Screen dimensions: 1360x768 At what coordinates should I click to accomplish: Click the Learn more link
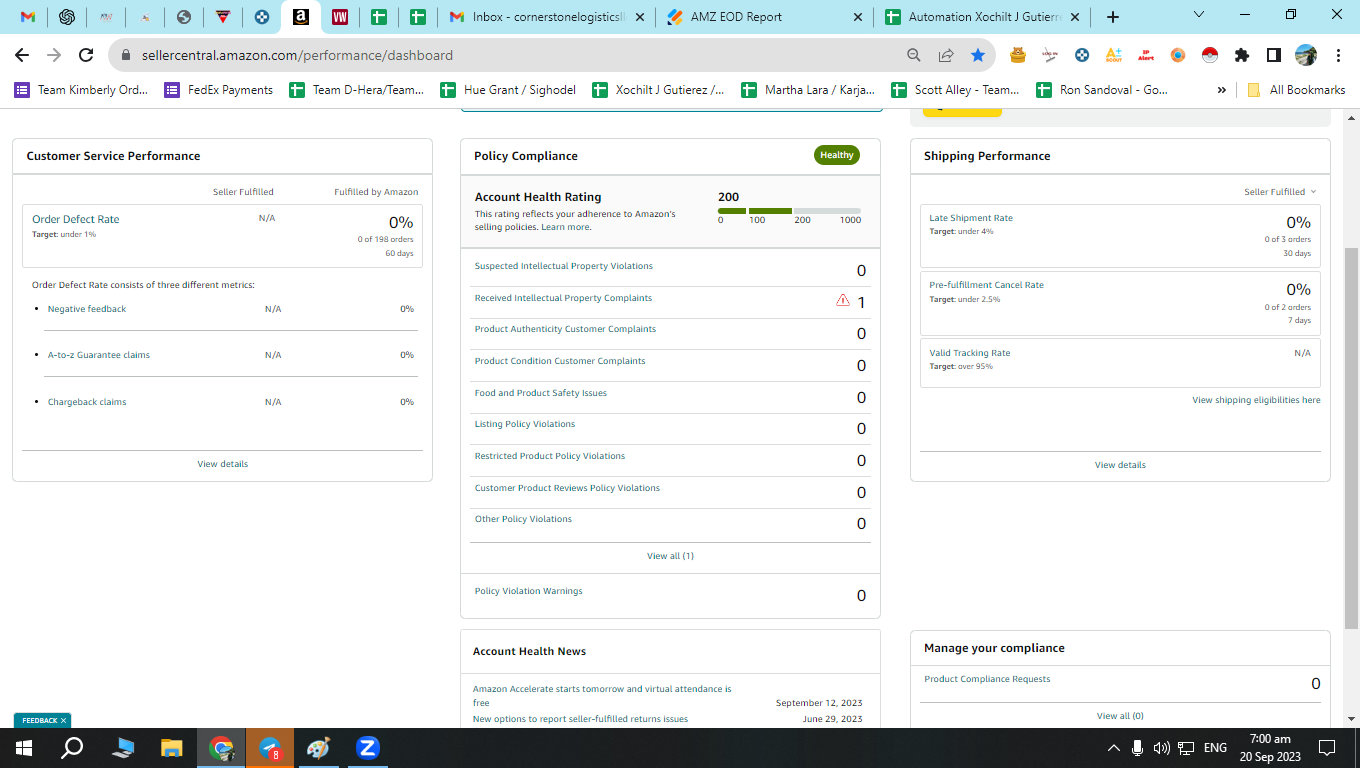tap(565, 227)
